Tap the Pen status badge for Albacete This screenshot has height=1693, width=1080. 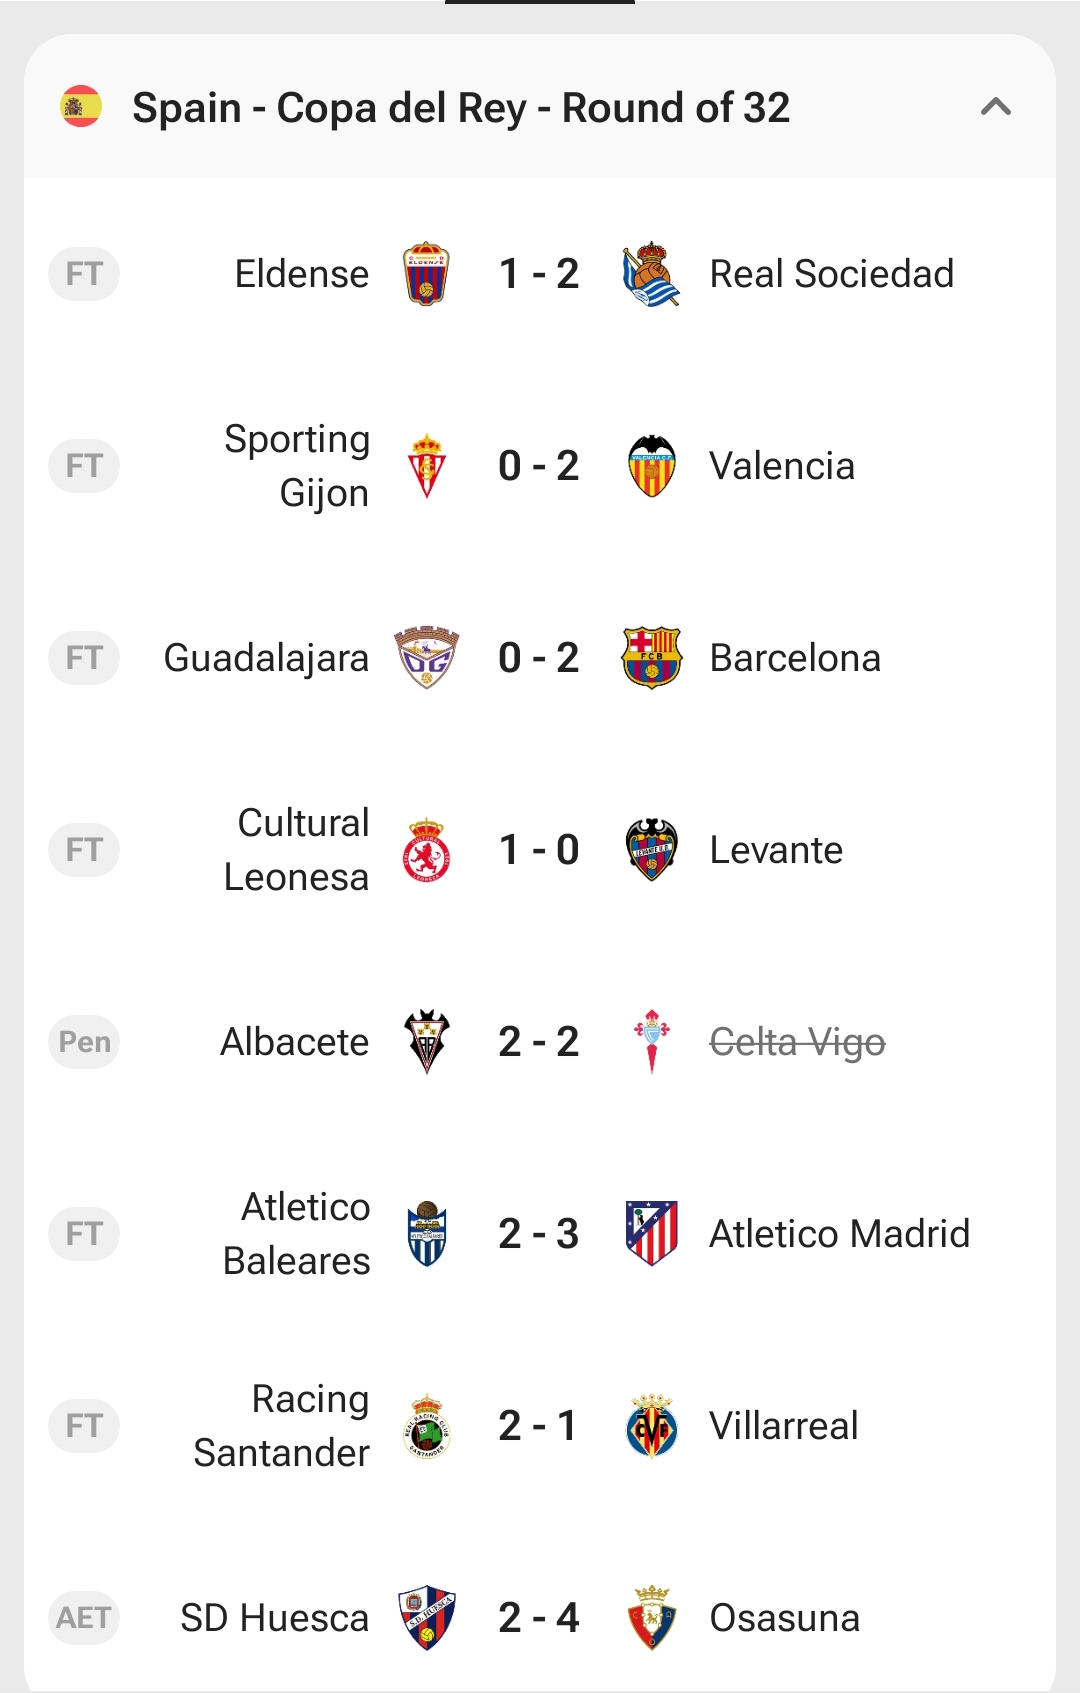(x=84, y=1042)
